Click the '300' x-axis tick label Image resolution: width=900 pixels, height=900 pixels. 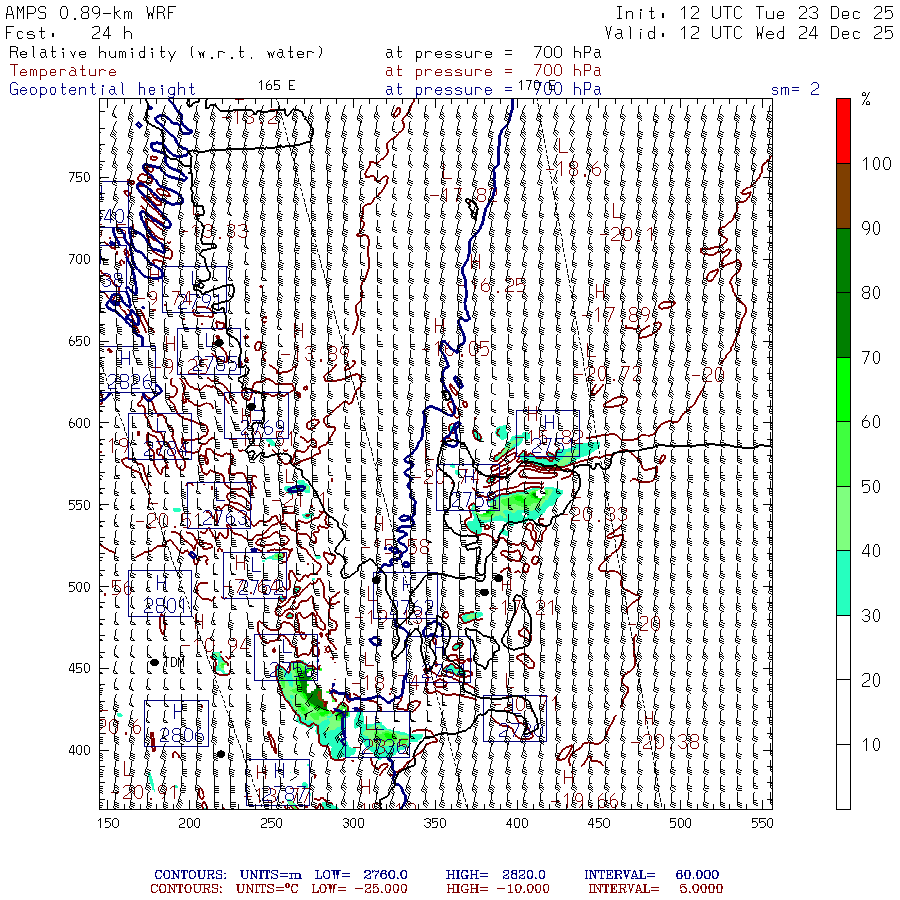354,823
